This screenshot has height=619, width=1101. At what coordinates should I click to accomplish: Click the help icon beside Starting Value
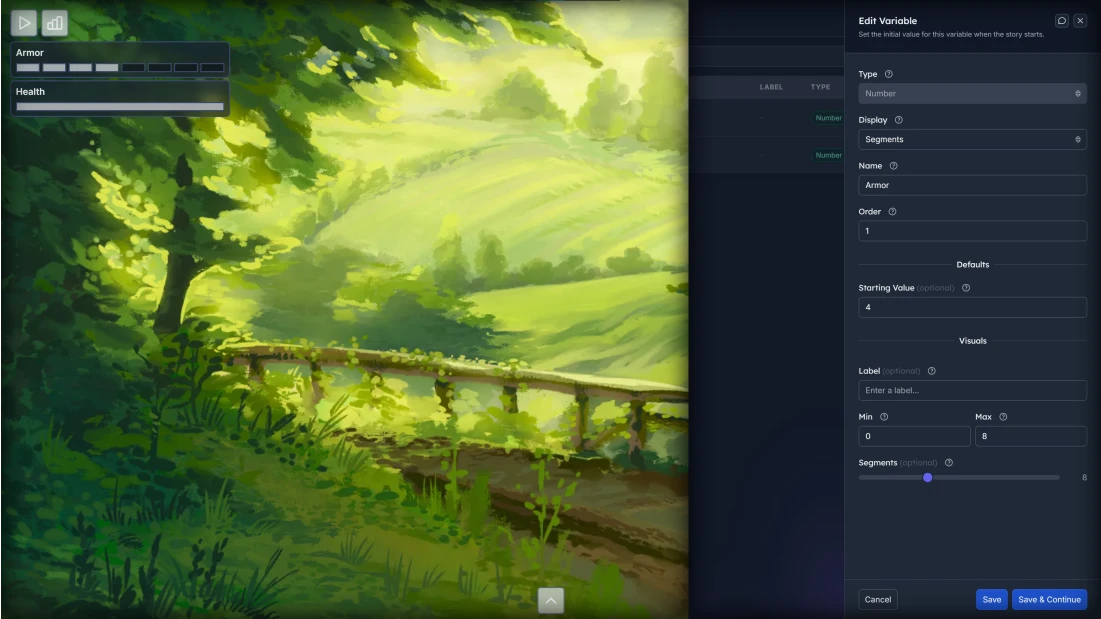click(x=965, y=288)
